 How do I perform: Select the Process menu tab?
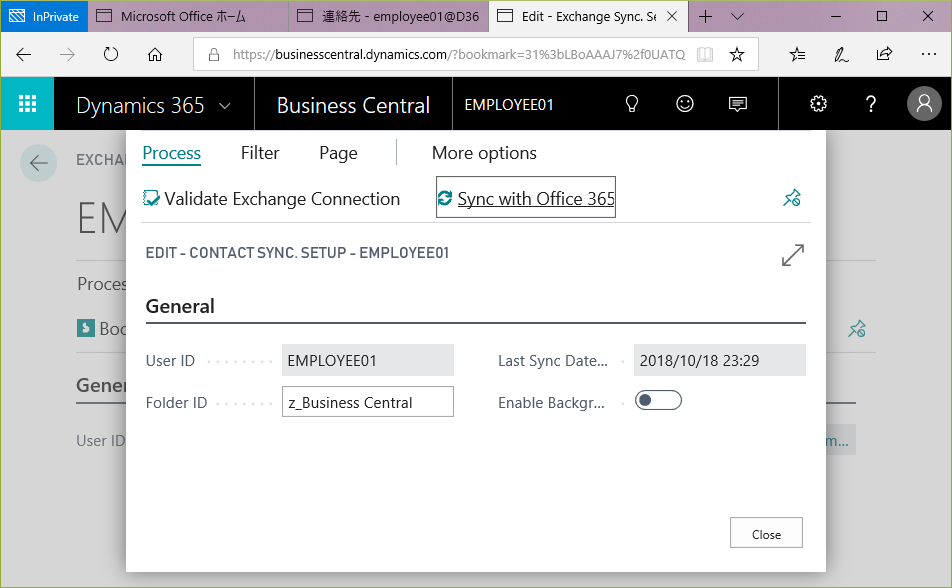(171, 153)
